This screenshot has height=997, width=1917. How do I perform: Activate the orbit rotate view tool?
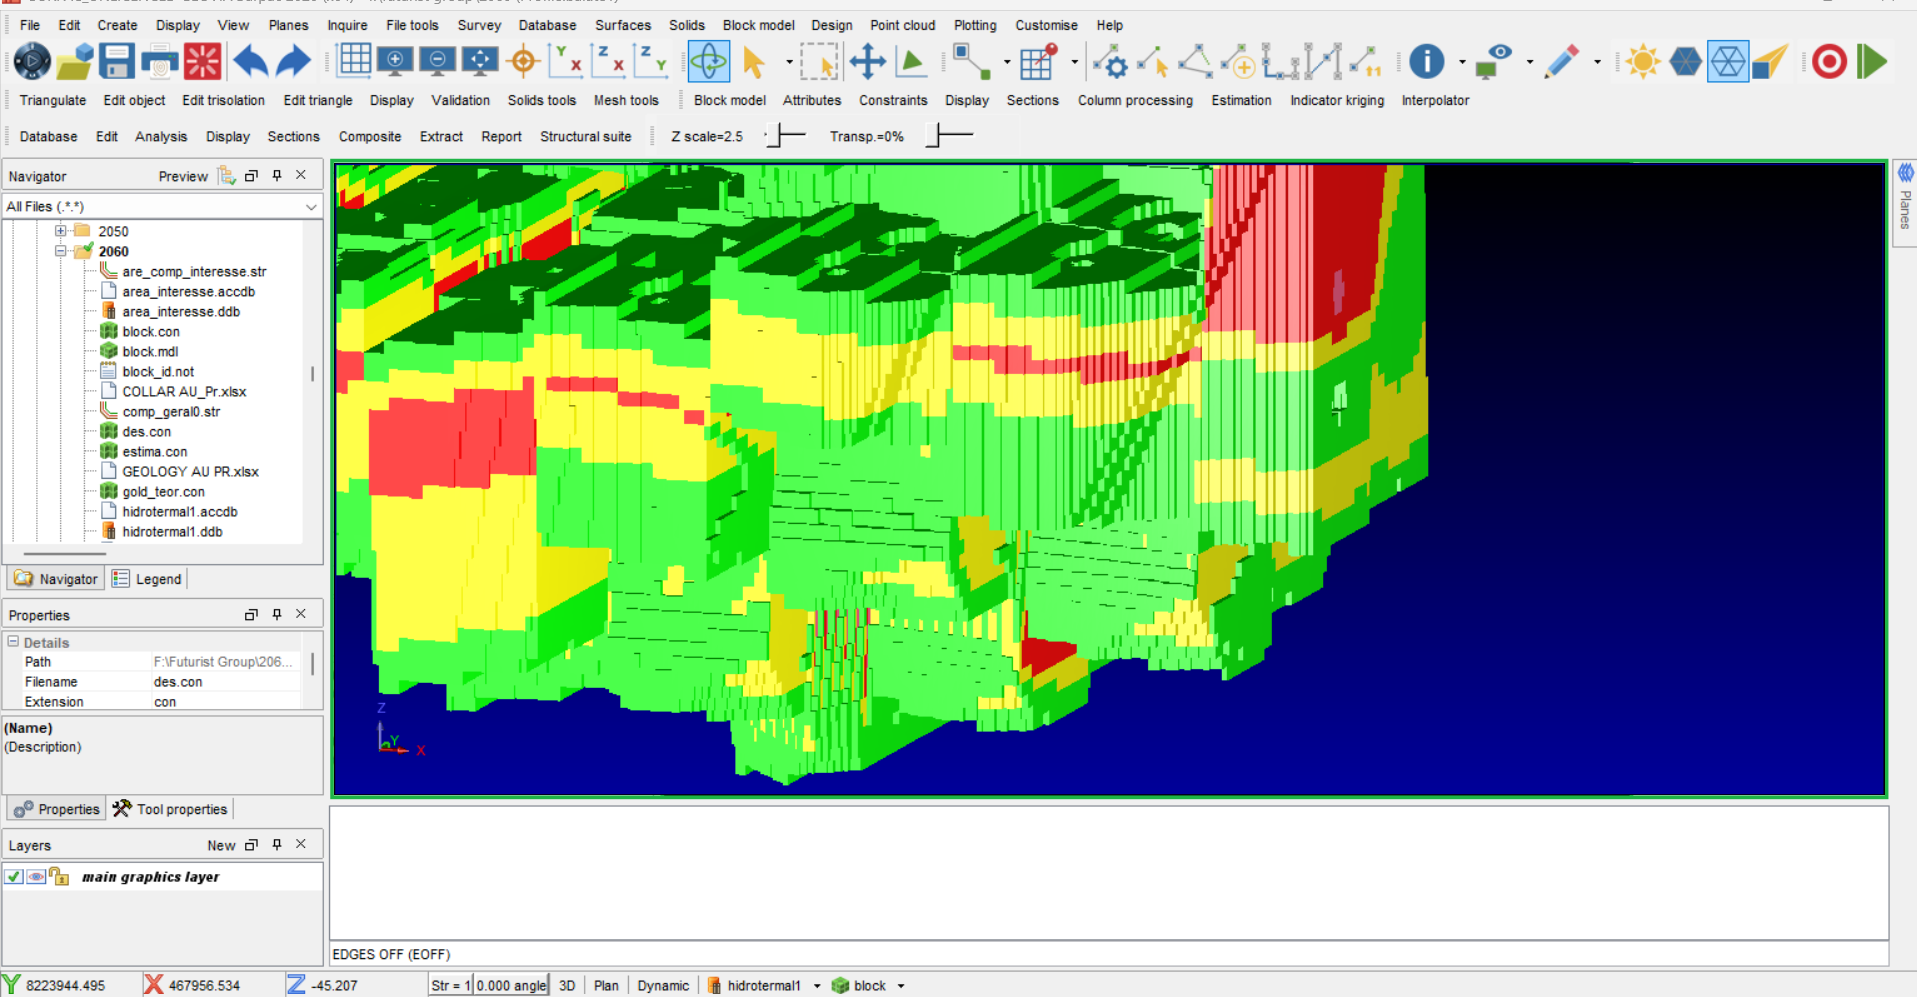(x=709, y=62)
